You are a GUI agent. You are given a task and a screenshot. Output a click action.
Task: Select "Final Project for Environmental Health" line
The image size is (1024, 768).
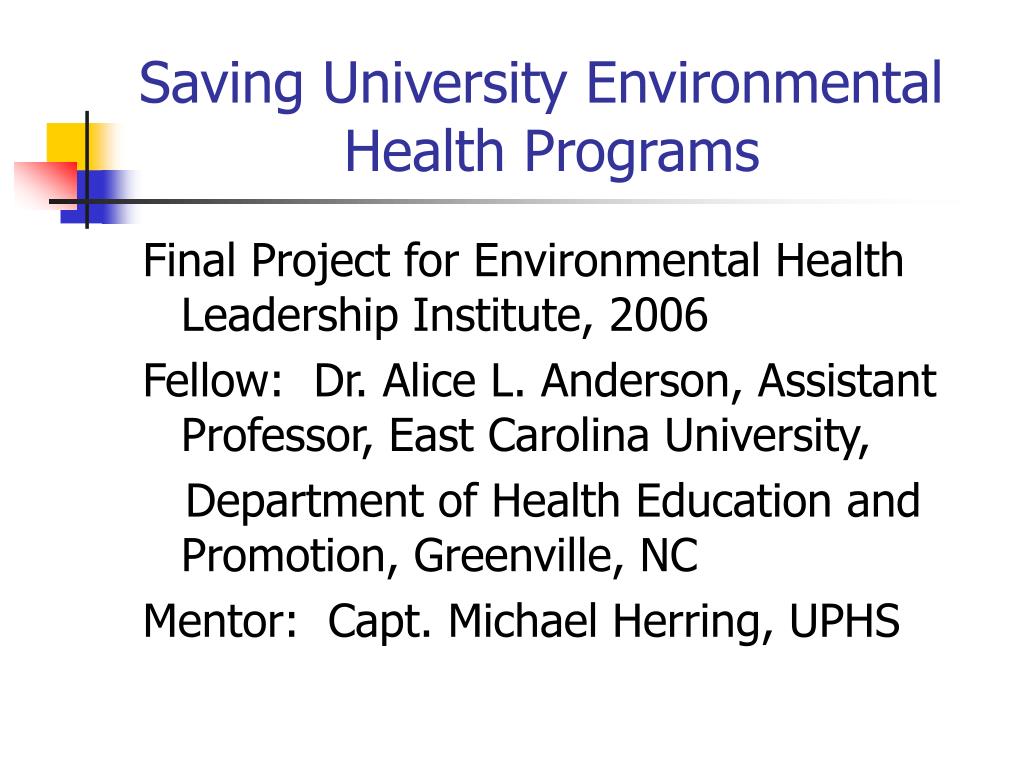coord(523,263)
